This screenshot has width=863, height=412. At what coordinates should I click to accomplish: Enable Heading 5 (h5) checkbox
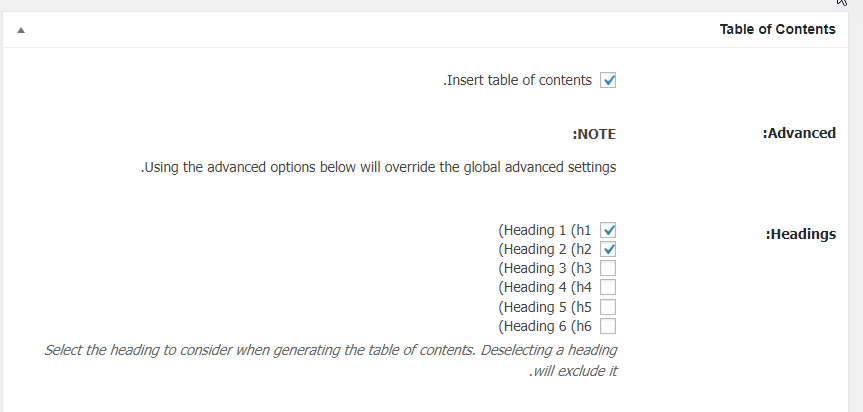coord(608,307)
